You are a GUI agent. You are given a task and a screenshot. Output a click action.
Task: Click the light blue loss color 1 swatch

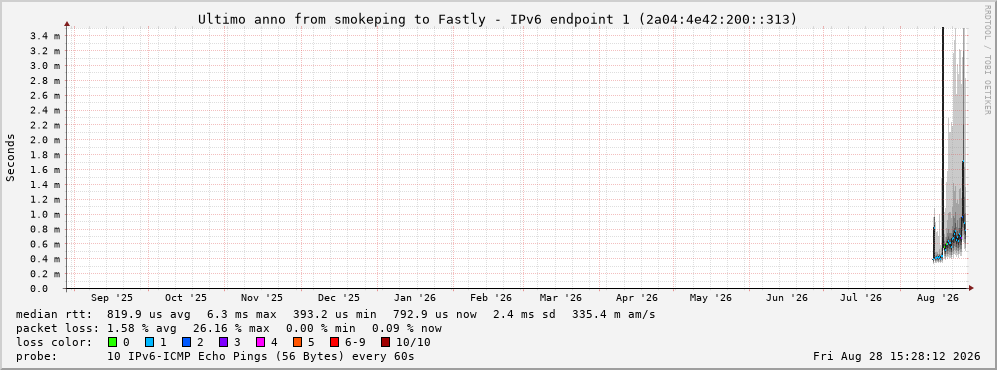[149, 342]
